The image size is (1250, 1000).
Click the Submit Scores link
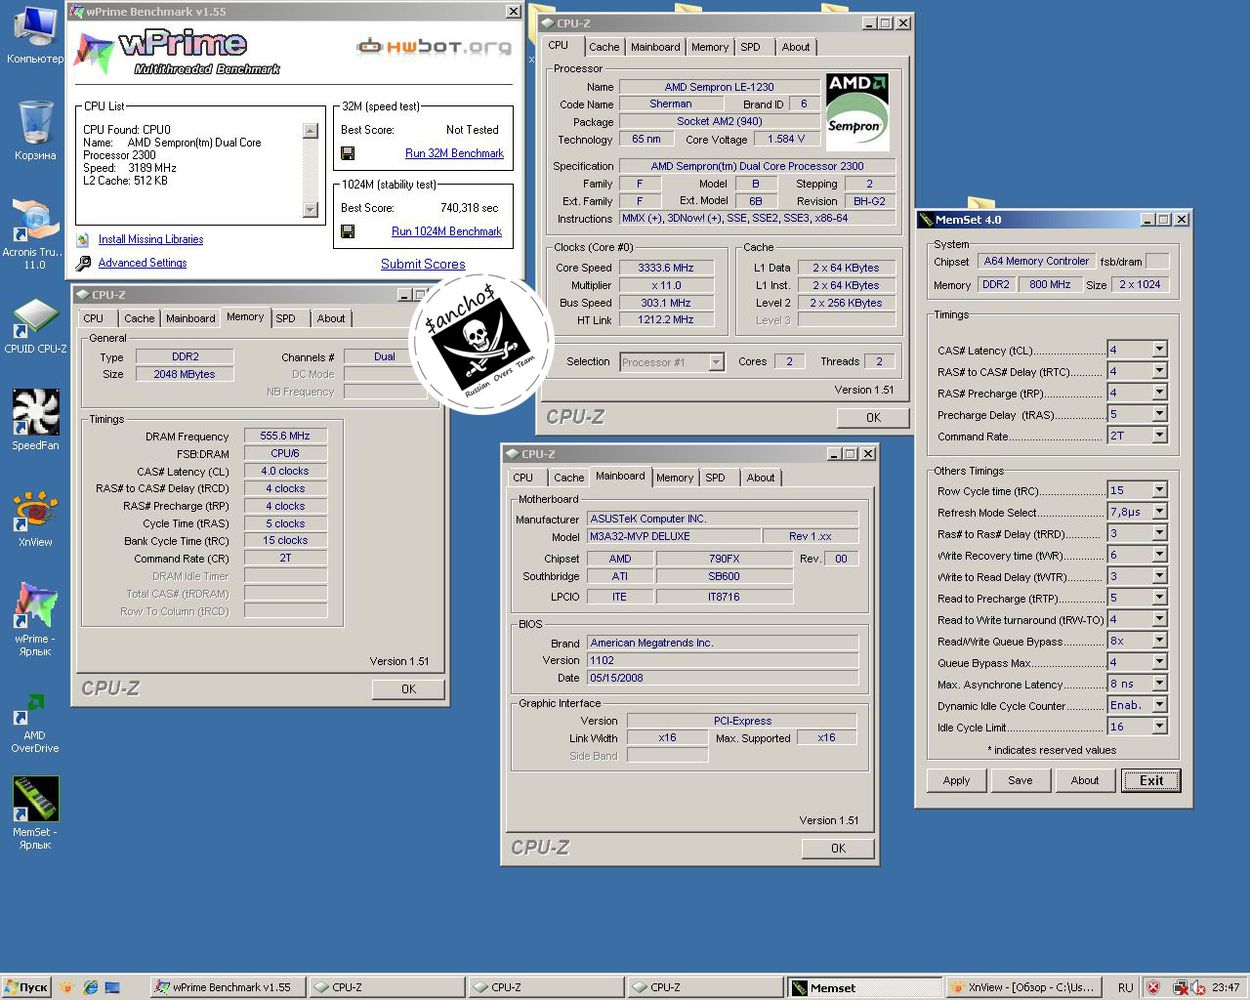tap(423, 264)
